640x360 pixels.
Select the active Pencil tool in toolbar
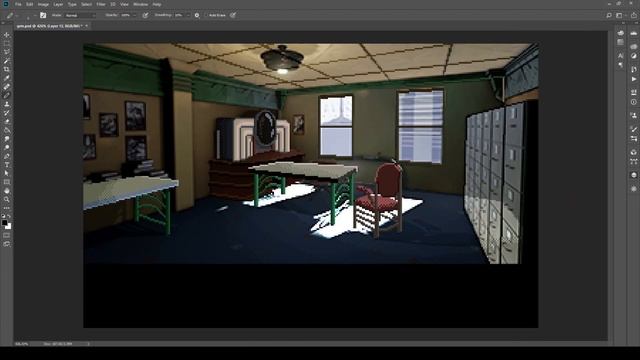tap(7, 95)
